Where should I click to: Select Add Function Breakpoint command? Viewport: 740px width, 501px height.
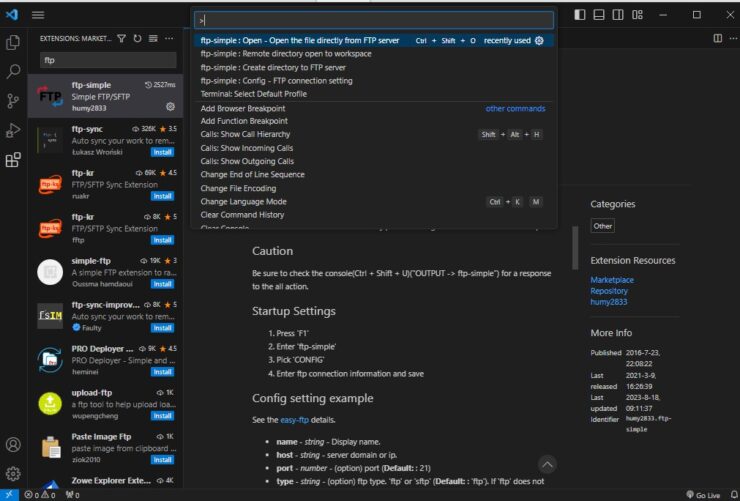(374, 121)
